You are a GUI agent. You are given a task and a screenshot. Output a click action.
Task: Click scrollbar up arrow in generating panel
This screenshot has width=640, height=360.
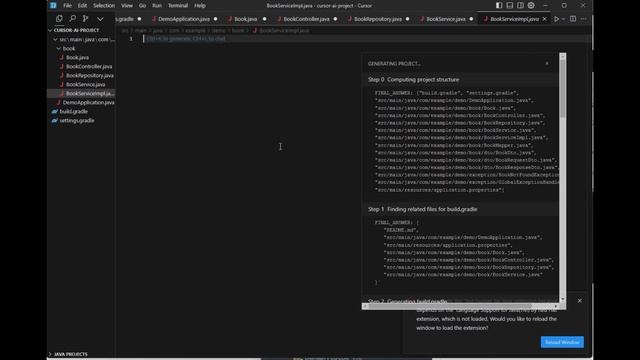(x=562, y=56)
